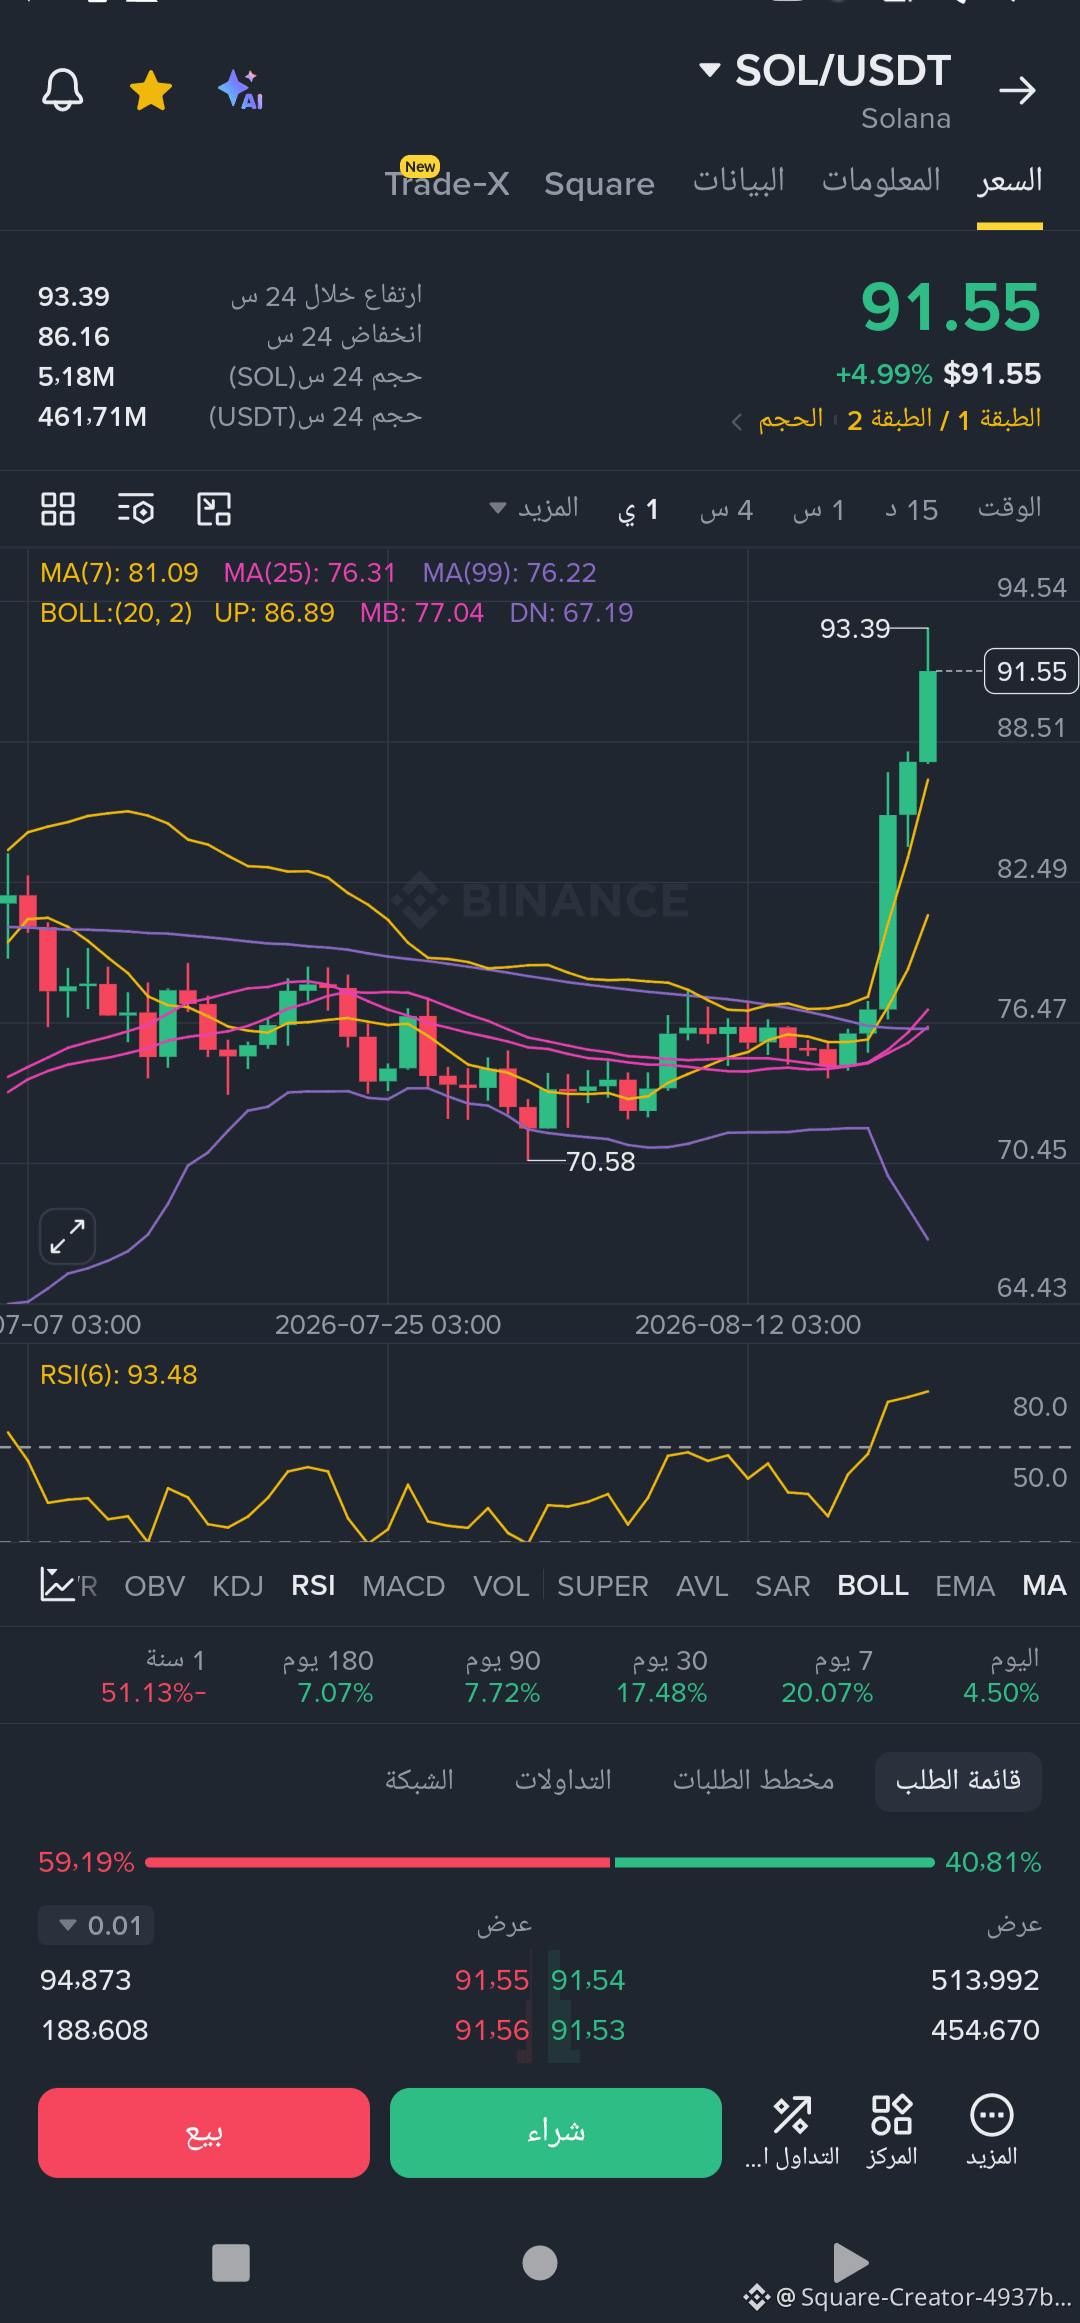Image resolution: width=1080 pixels, height=2323 pixels.
Task: Toggle the AVL indicator
Action: pos(702,1586)
